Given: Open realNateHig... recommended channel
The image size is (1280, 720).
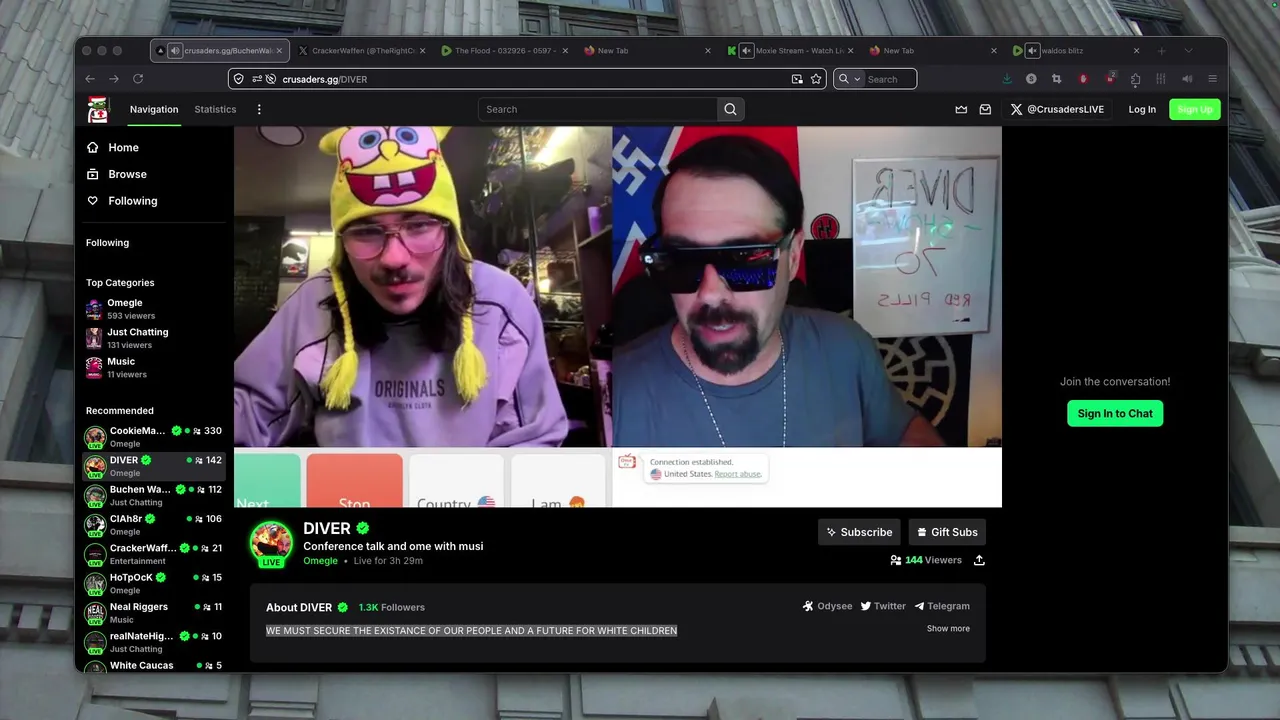Looking at the screenshot, I should coord(154,642).
